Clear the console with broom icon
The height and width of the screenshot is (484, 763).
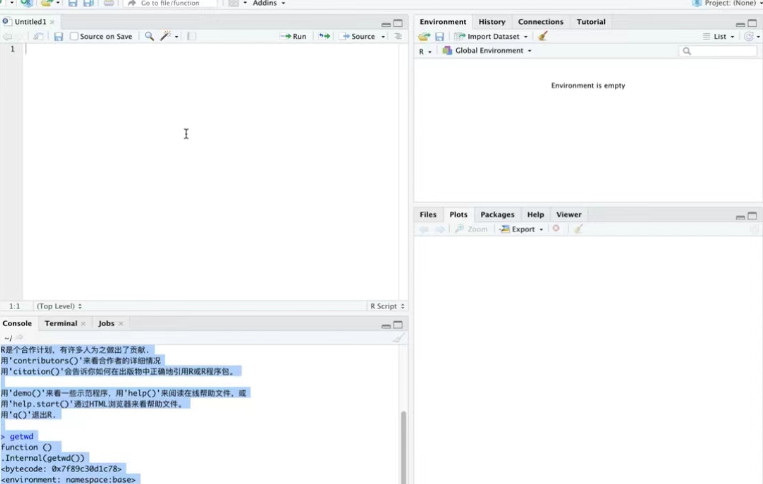click(398, 338)
